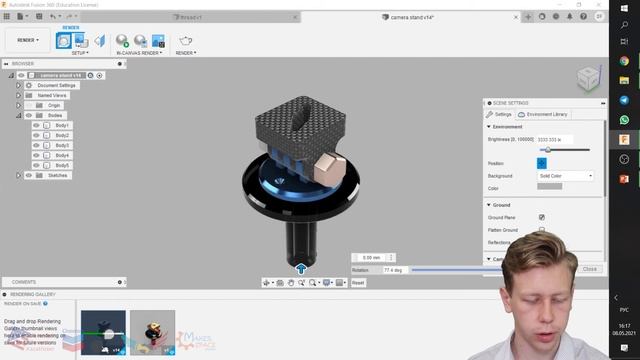640x360 pixels.
Task: Open the notifications bell icon
Action: [x=570, y=16]
